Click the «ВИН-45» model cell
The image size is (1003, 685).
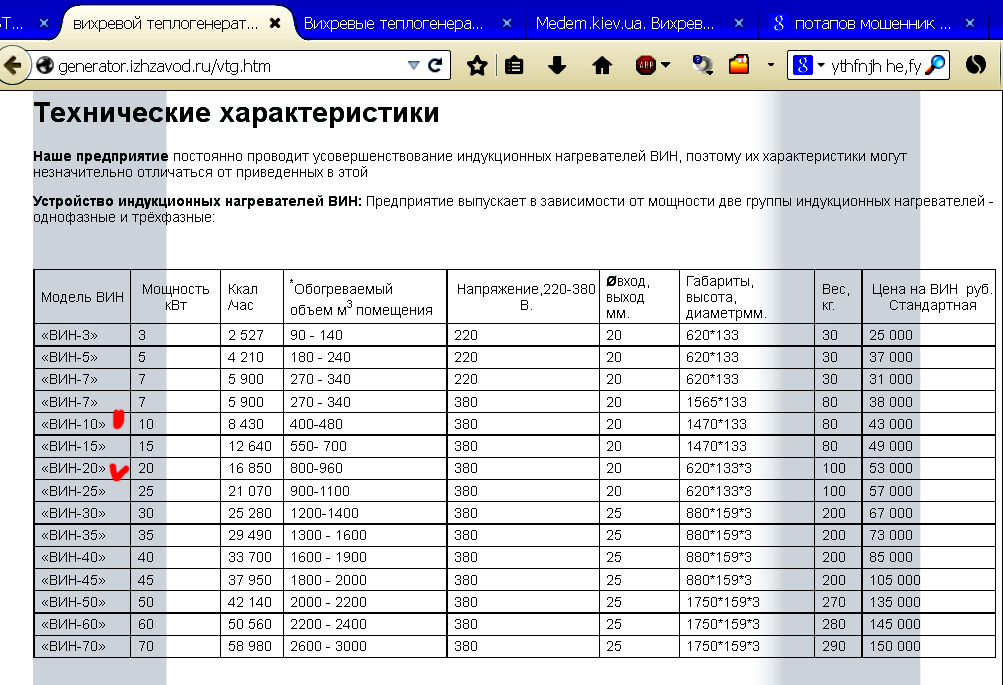tap(82, 580)
